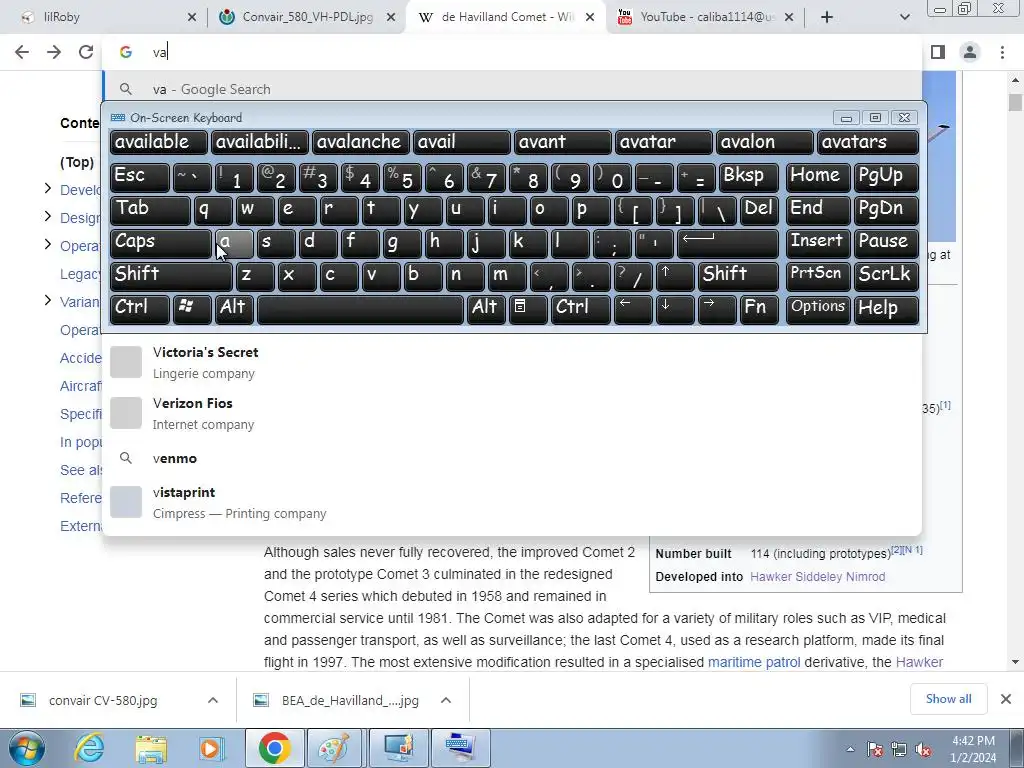
Task: Switch to the Convair_580_VH-PDL.jpg tab
Action: pos(307,17)
